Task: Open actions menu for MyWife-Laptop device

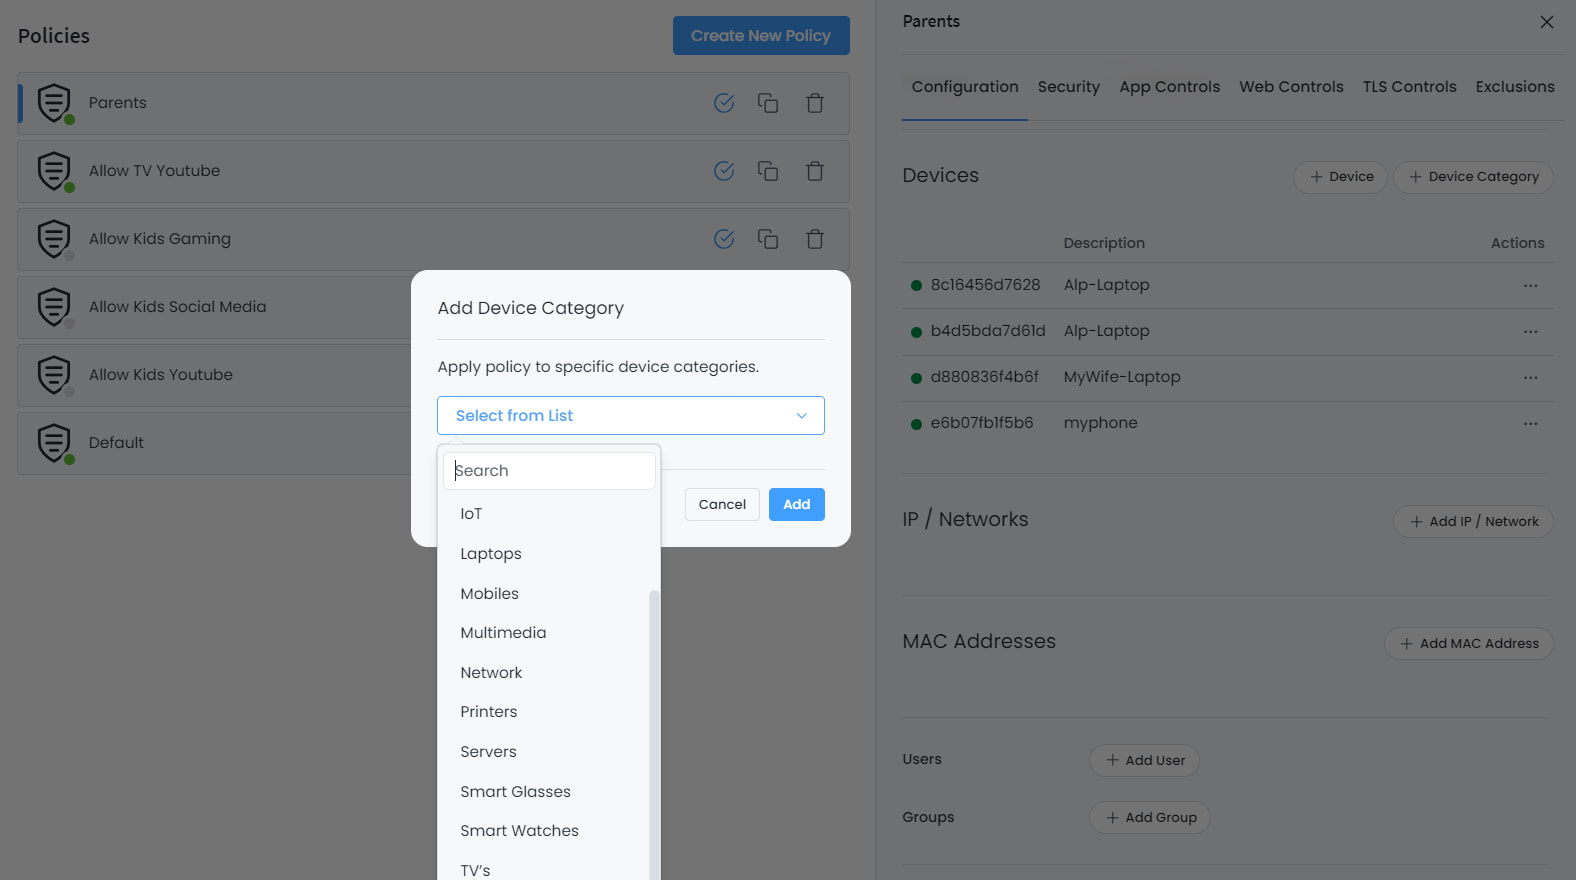Action: pyautogui.click(x=1530, y=378)
